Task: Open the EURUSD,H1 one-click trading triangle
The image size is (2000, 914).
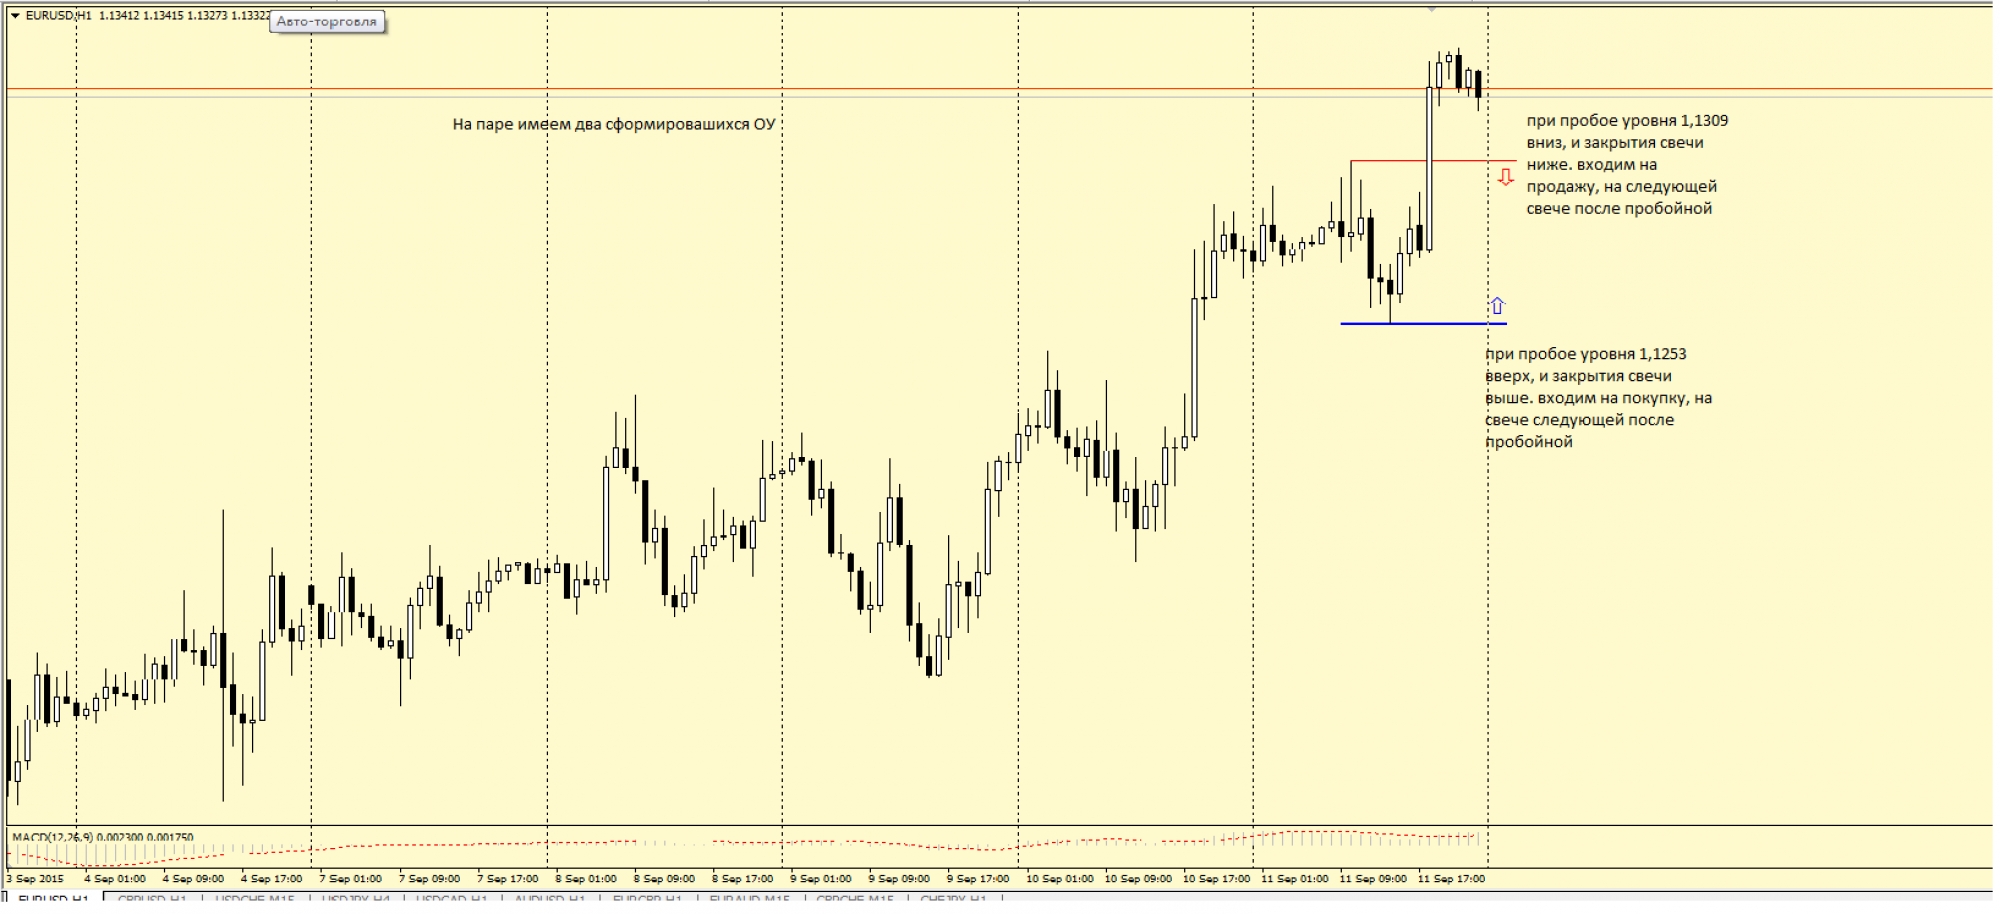Action: [x=14, y=15]
